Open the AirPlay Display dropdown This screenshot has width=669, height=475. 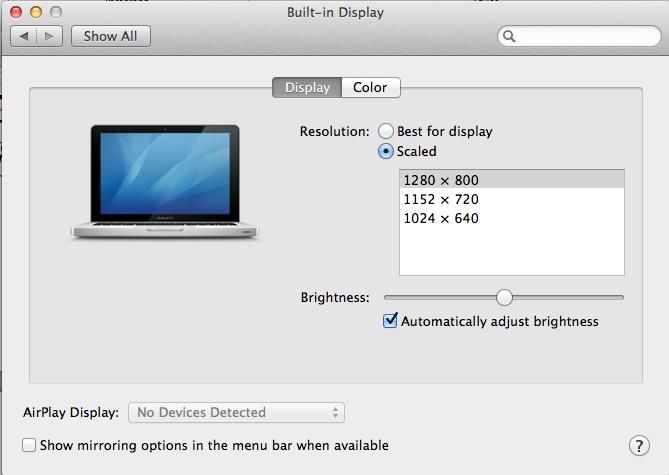(236, 412)
